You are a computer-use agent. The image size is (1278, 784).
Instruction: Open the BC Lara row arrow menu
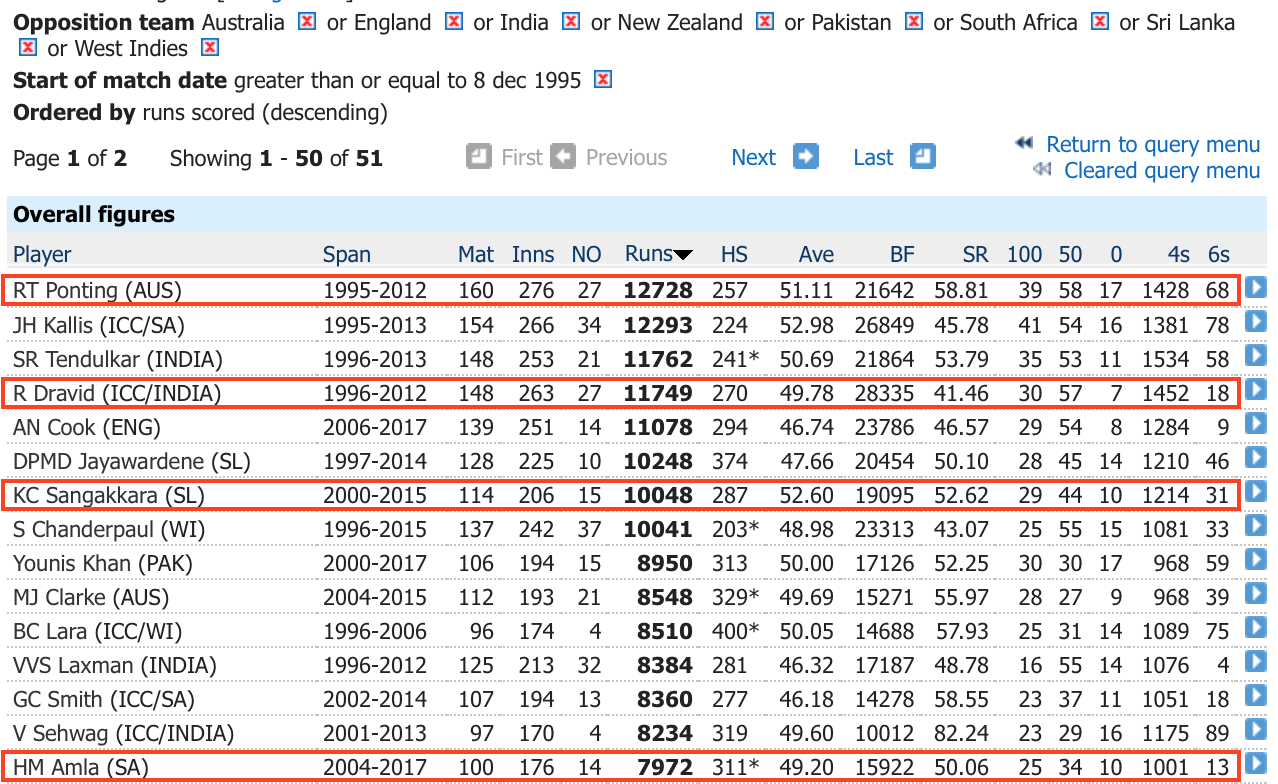1255,628
